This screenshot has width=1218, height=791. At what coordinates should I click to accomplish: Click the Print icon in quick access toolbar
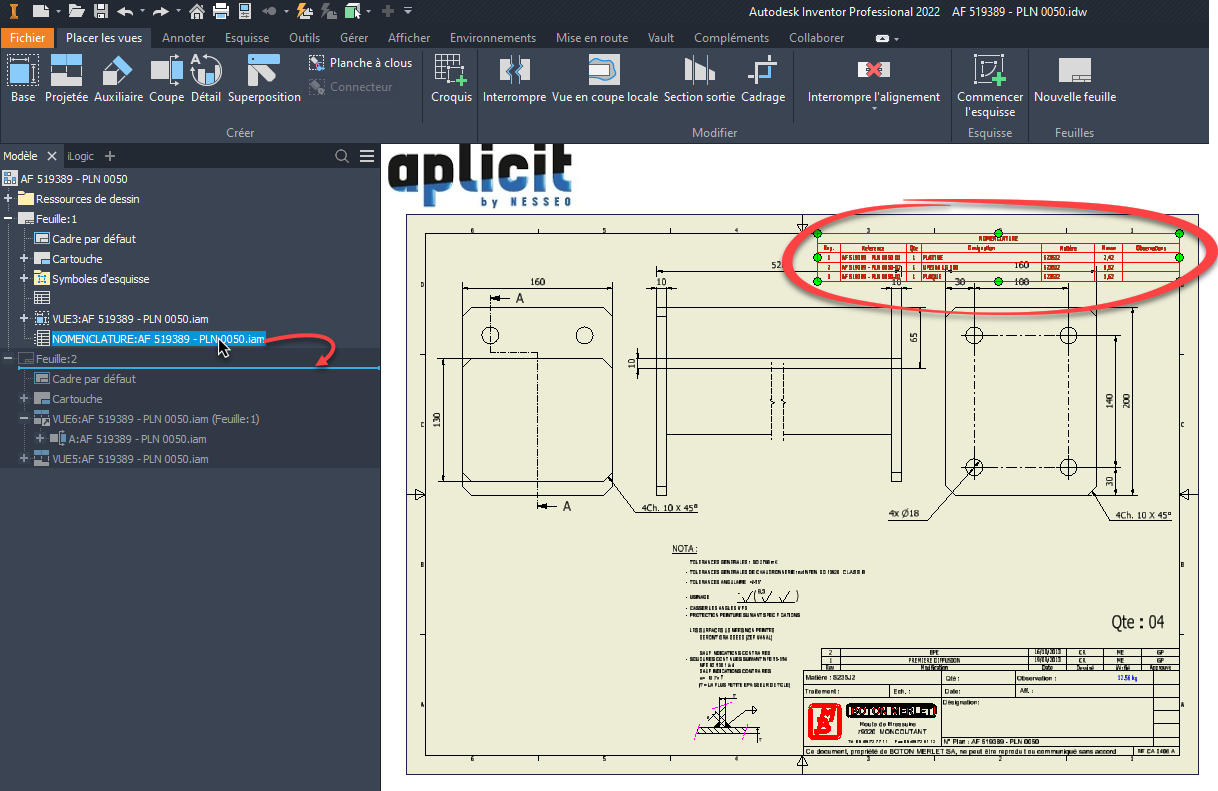(220, 12)
